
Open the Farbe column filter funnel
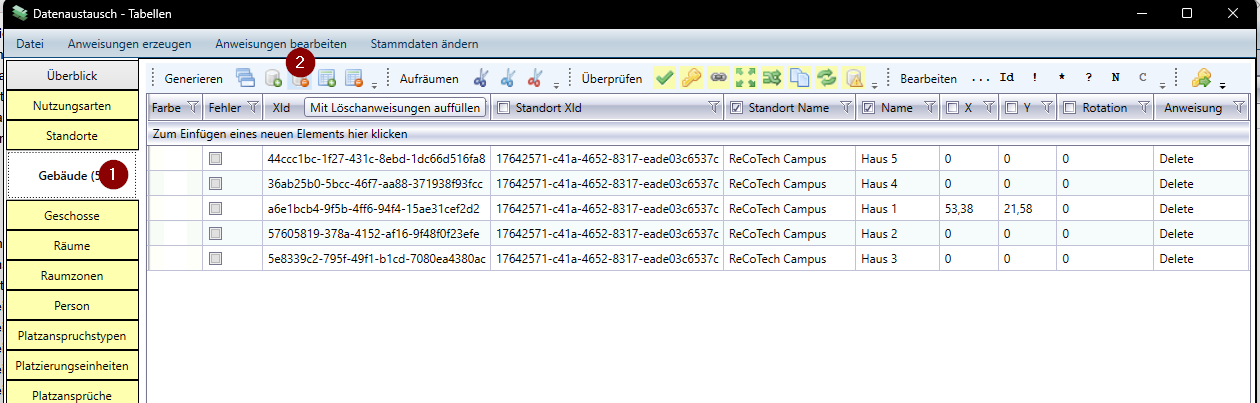pyautogui.click(x=193, y=108)
